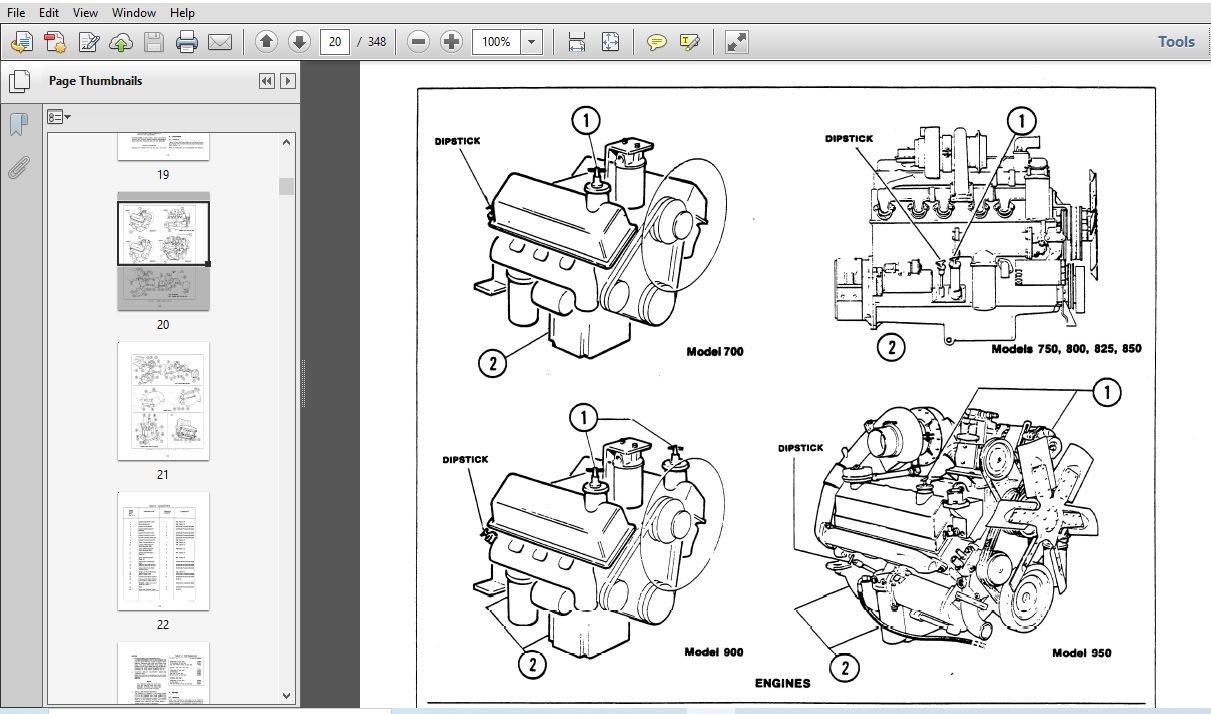Open the Tools pane
1211x714 pixels.
[x=1176, y=42]
